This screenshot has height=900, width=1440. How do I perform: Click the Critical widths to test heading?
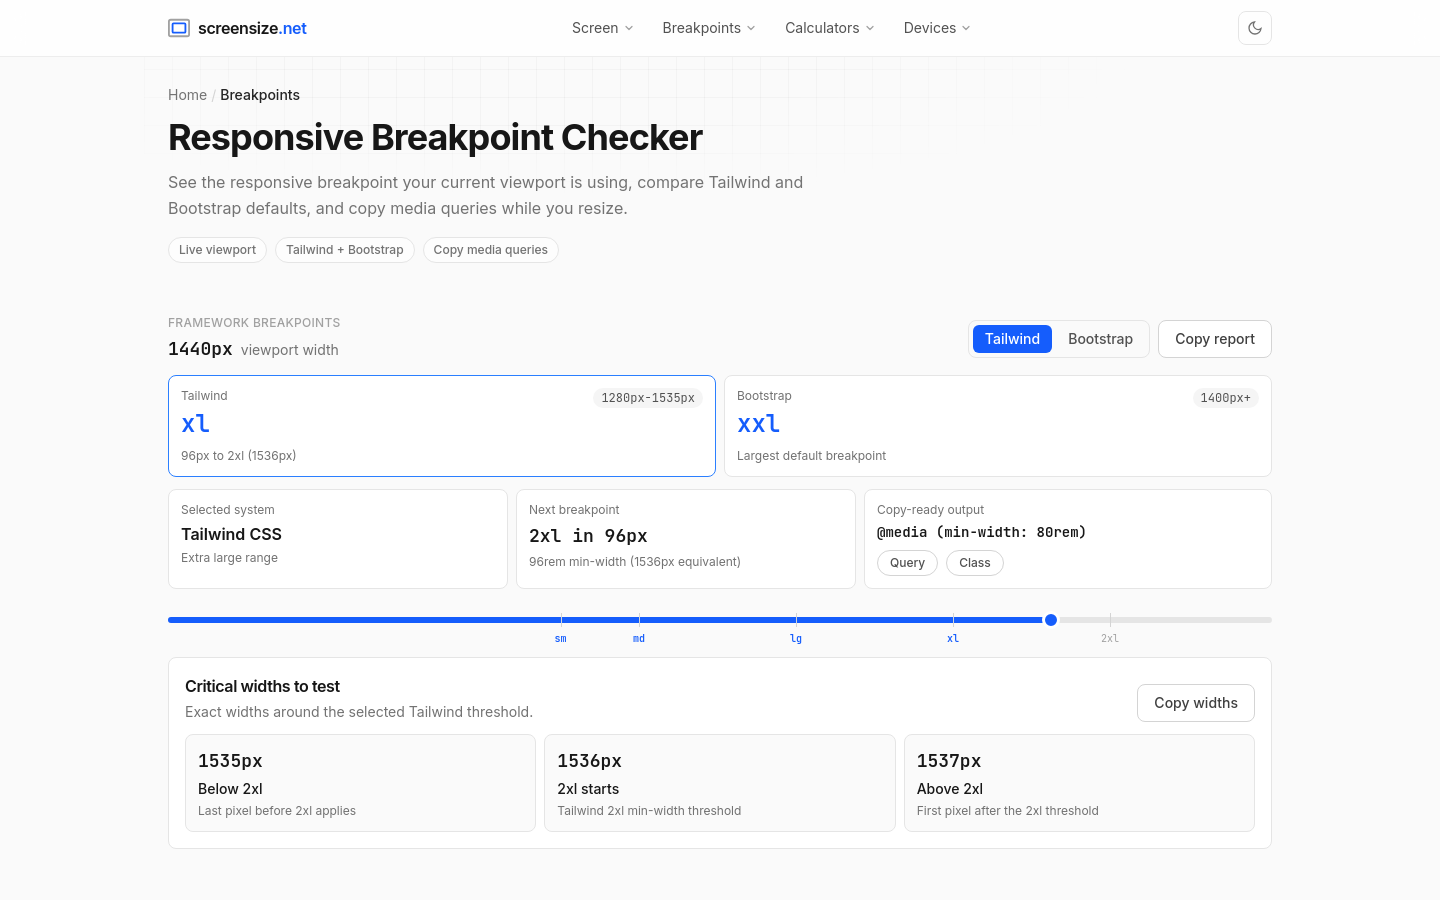click(262, 686)
